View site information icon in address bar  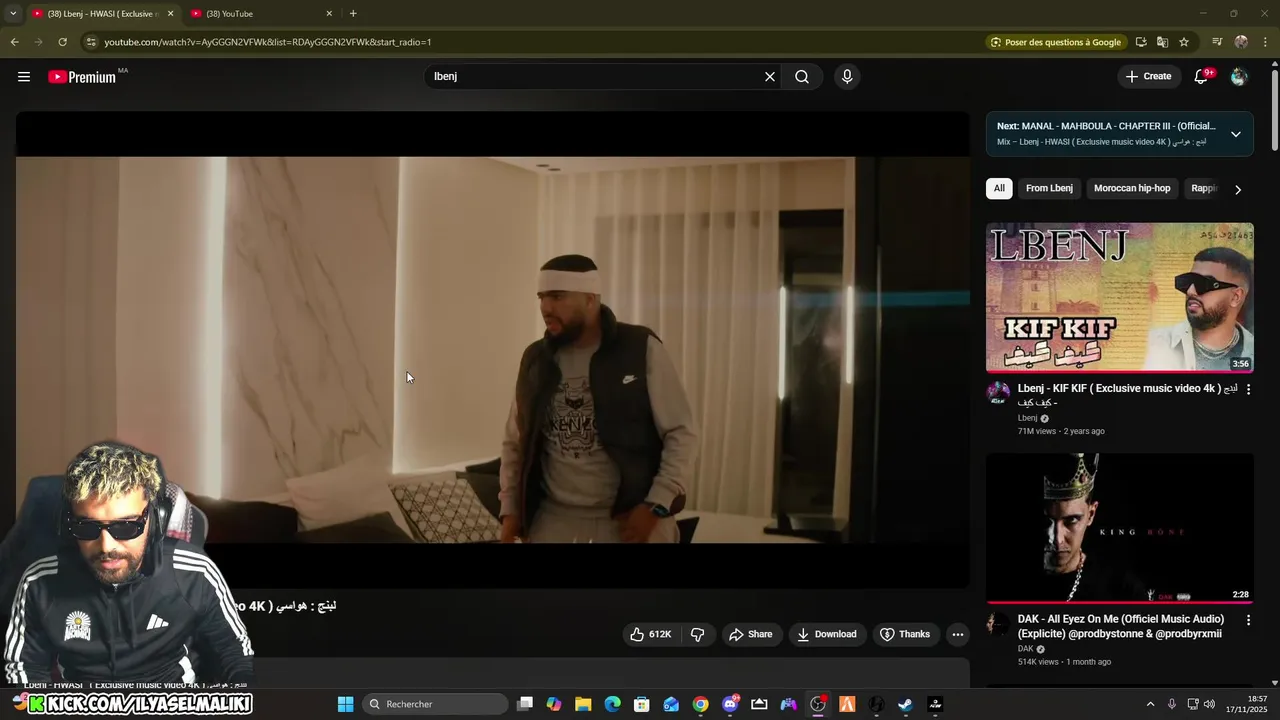point(91,42)
